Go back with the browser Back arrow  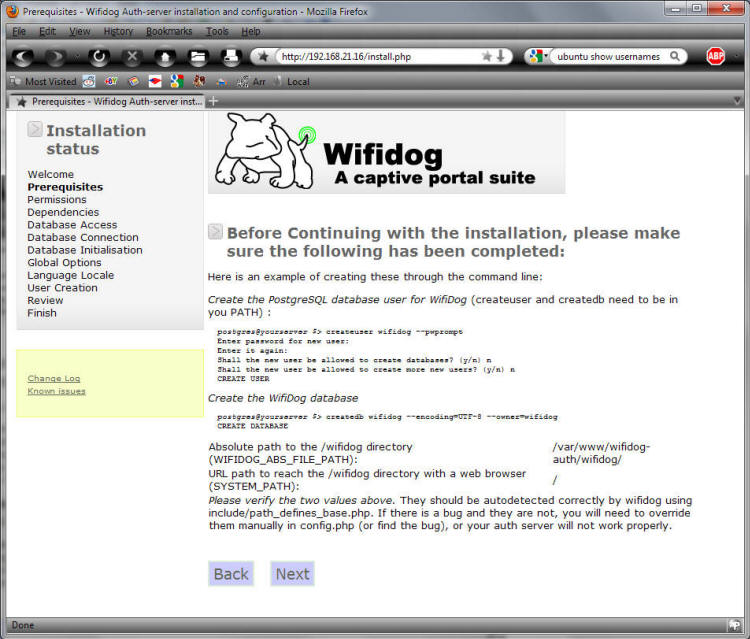click(x=22, y=57)
